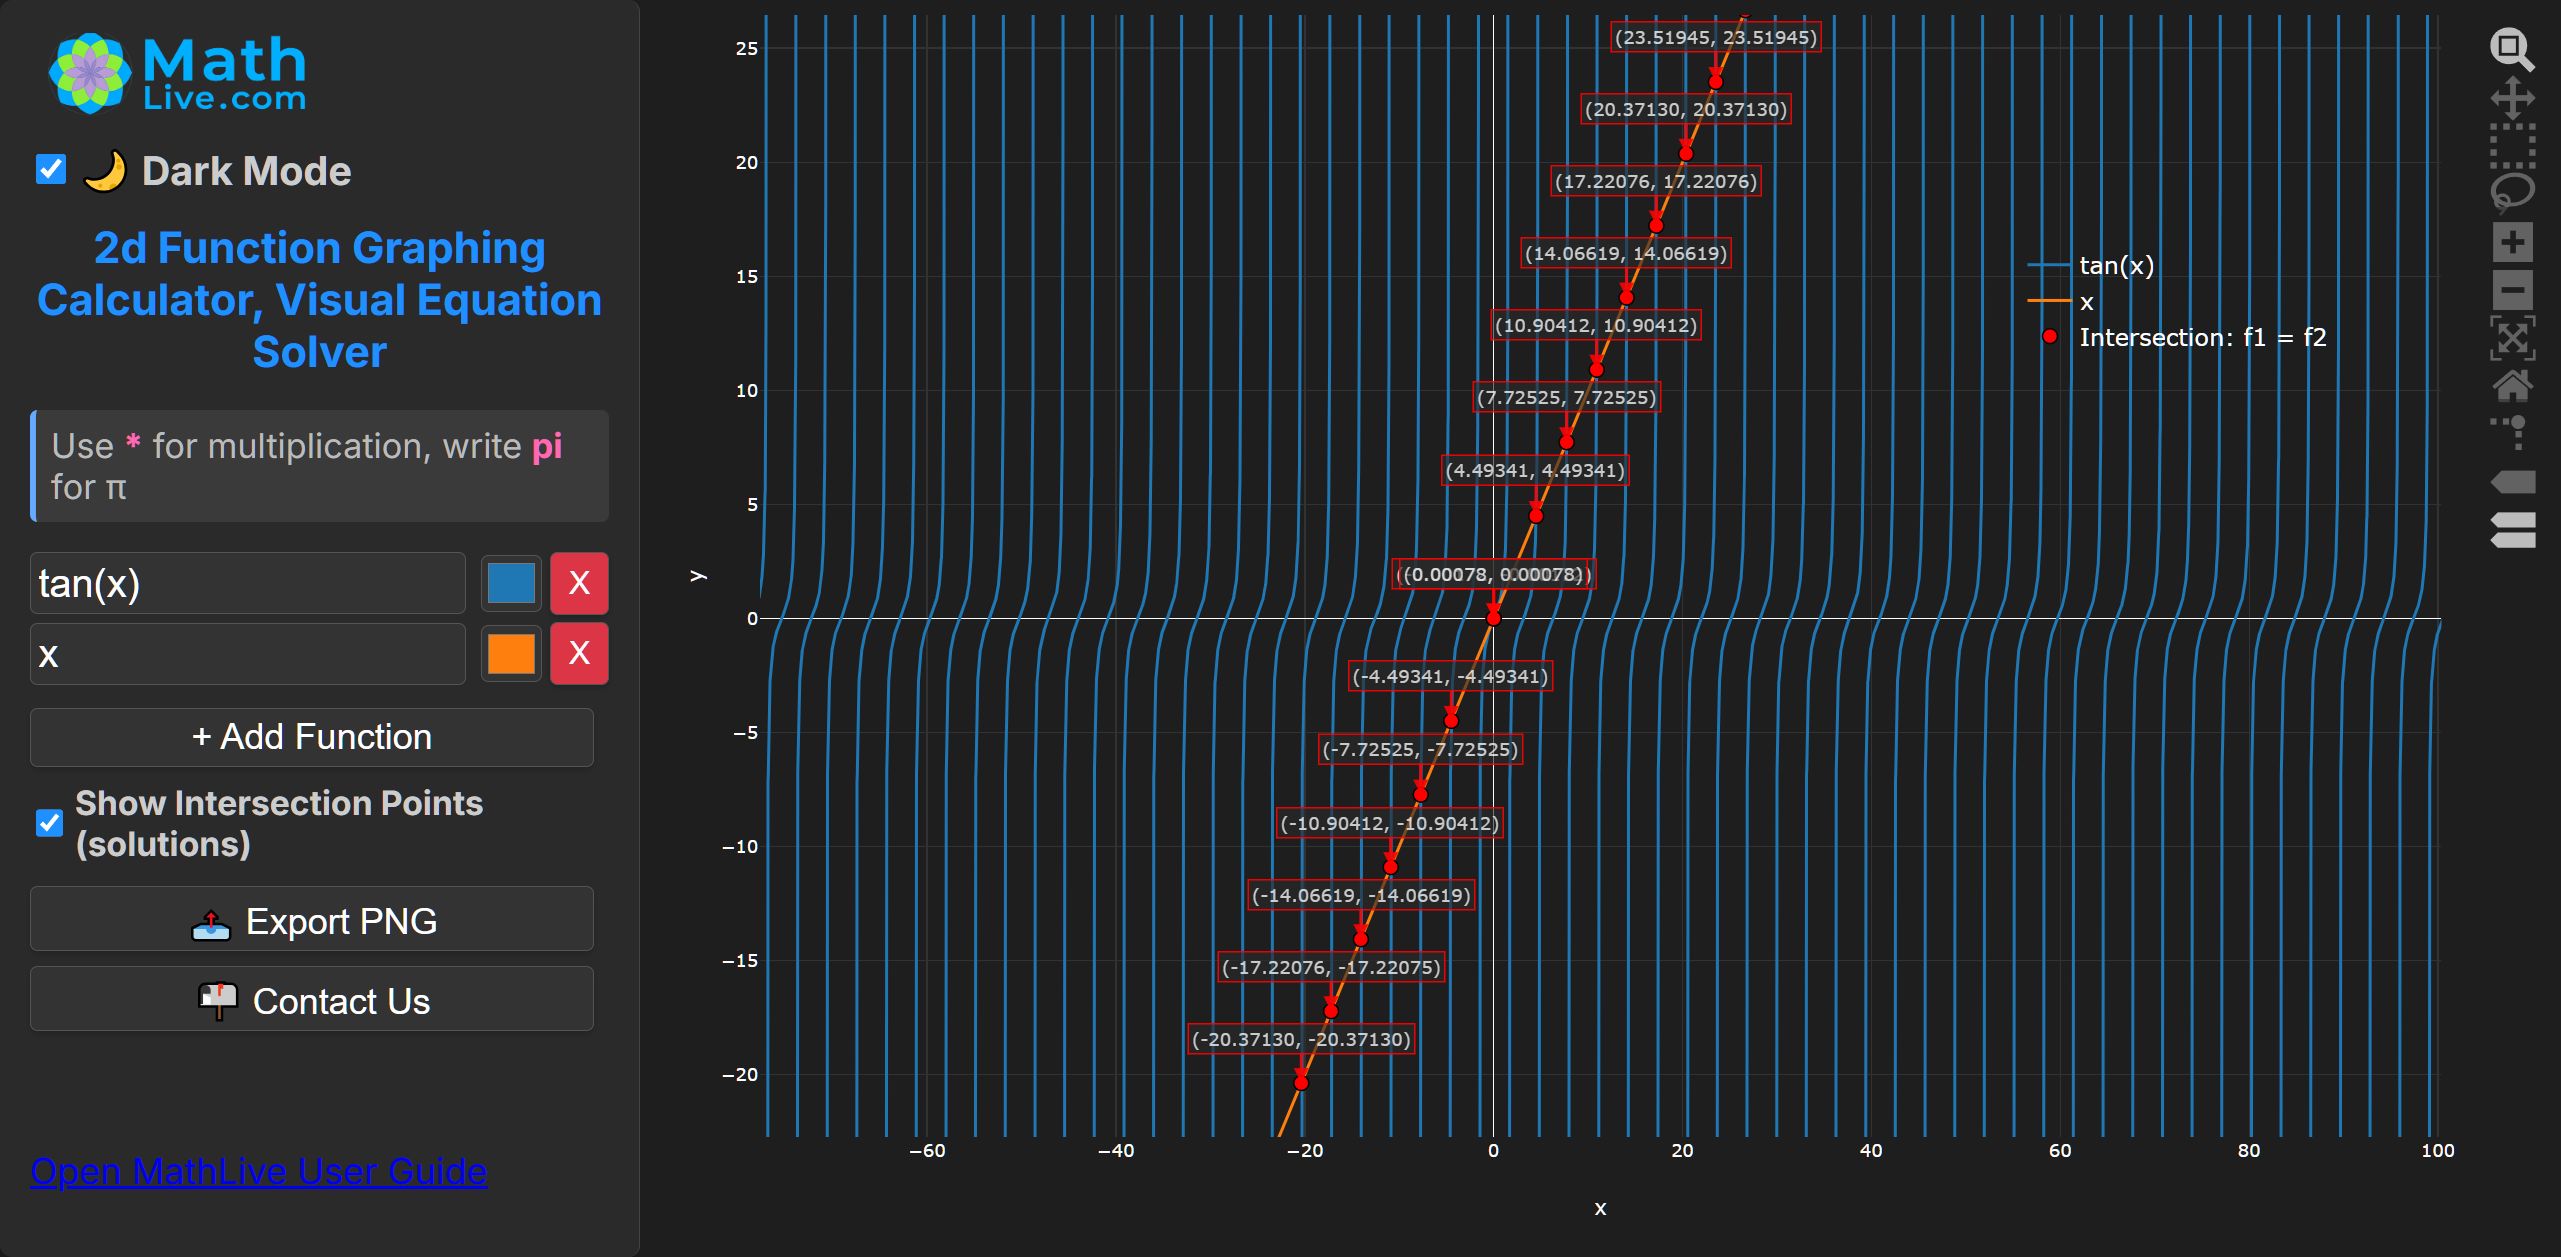Open MathLive User Guide link
The height and width of the screenshot is (1257, 2561).
(x=258, y=1171)
